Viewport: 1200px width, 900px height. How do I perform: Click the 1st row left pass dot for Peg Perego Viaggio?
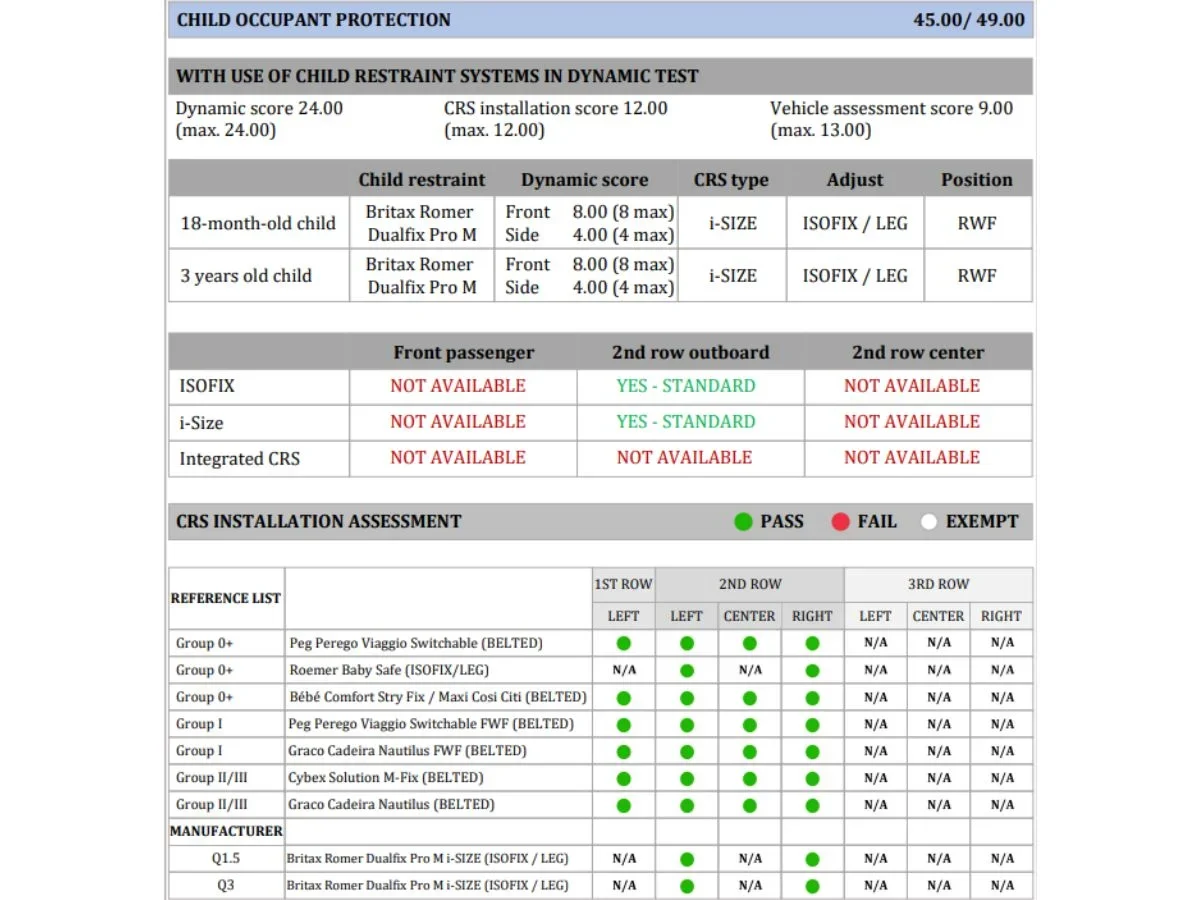(x=623, y=643)
